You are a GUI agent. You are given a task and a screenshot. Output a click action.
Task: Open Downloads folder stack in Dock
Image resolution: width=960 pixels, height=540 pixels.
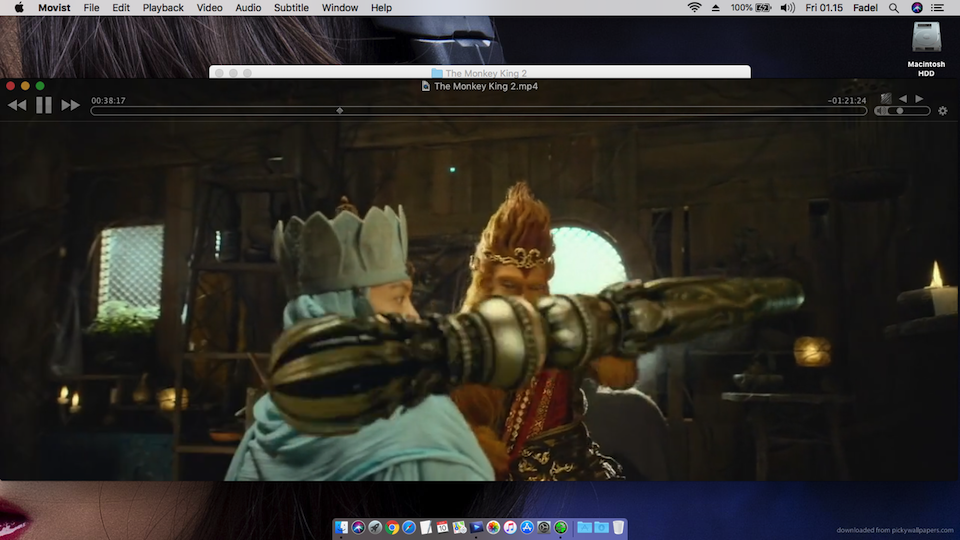point(601,527)
